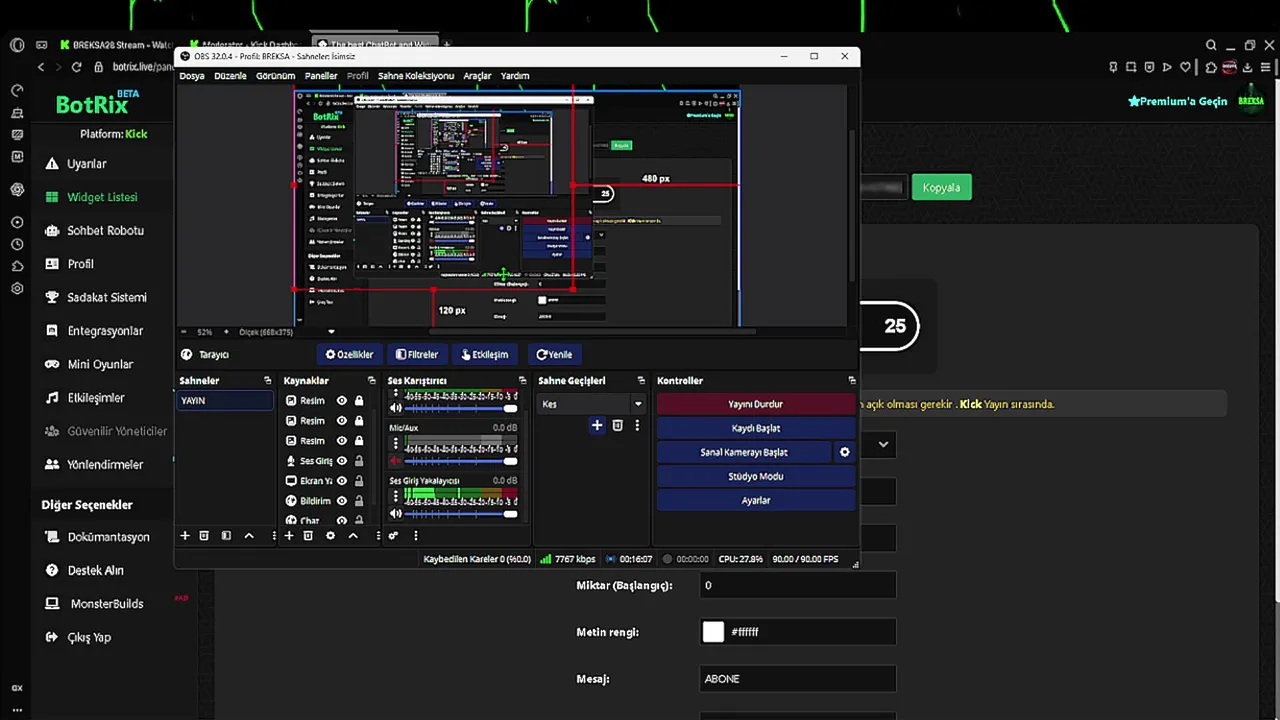Open preview scale dropdown next to Ölçek

pyautogui.click(x=331, y=332)
